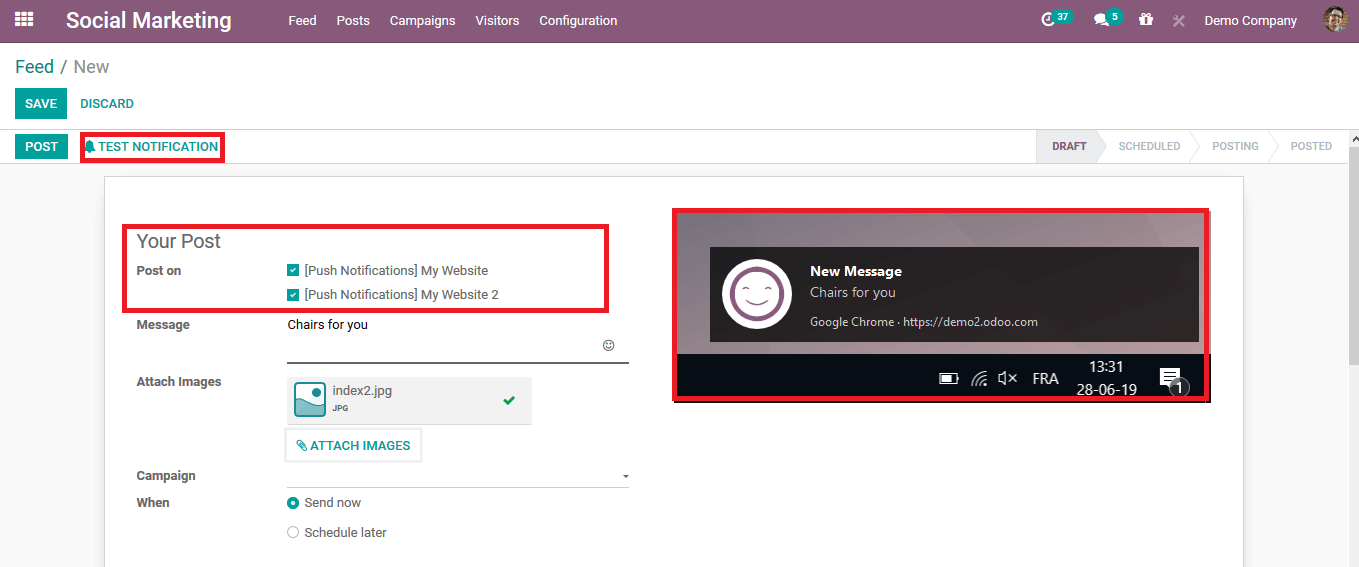Uncheck Push Notifications My Website 2 checkbox
The width and height of the screenshot is (1359, 567).
[x=293, y=294]
